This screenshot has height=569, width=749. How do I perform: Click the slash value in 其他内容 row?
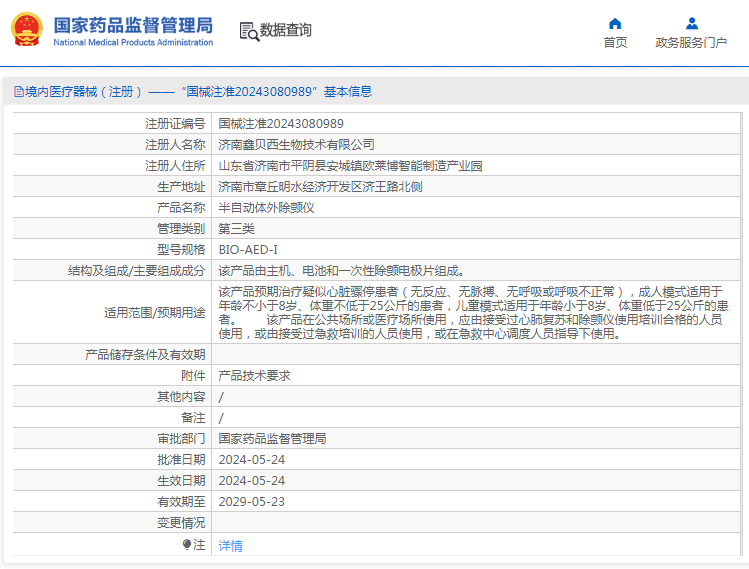221,397
